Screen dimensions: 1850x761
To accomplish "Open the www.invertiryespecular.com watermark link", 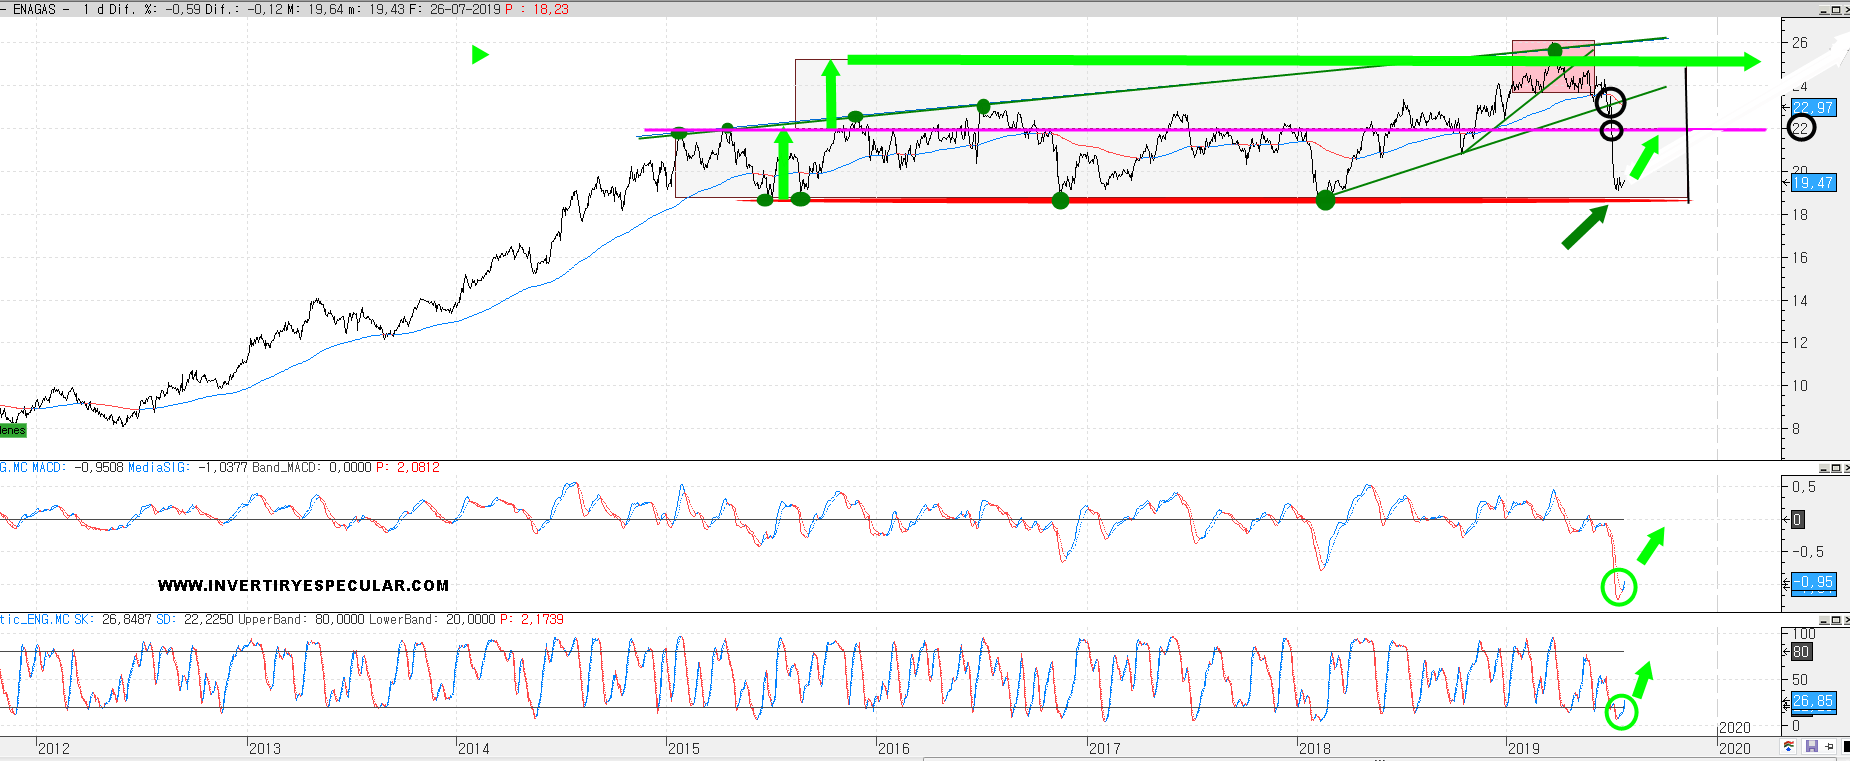I will tap(303, 586).
